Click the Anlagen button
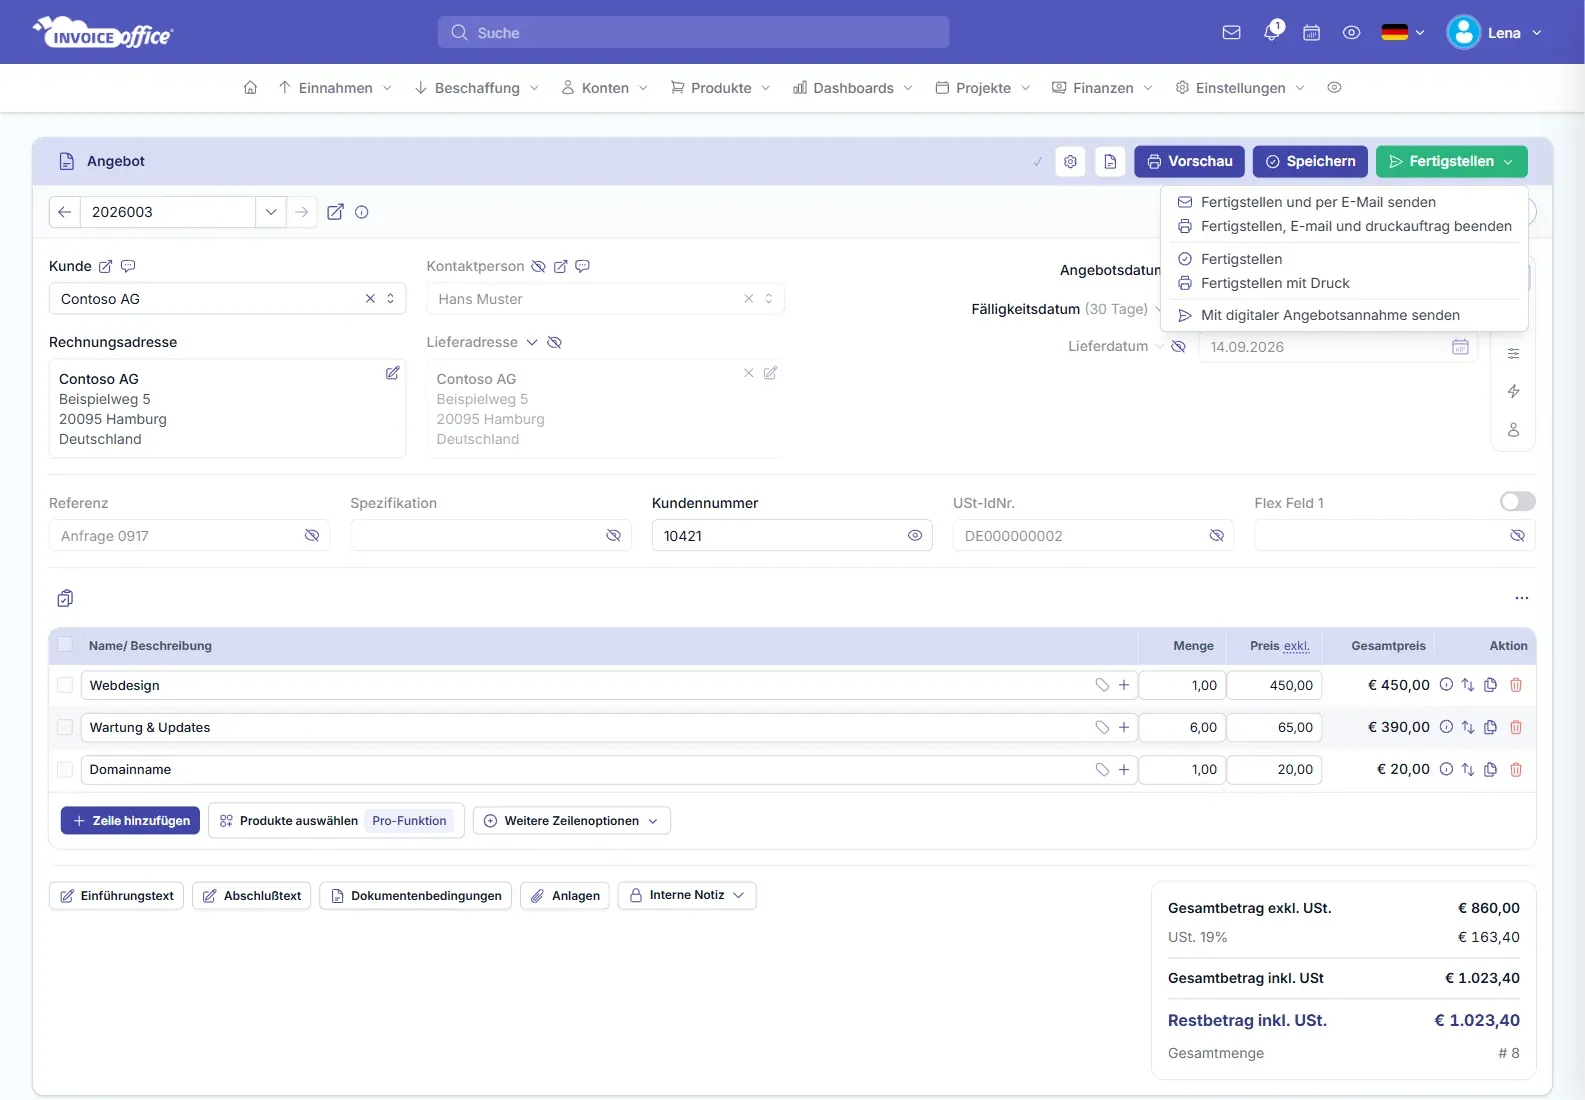1585x1100 pixels. (565, 896)
